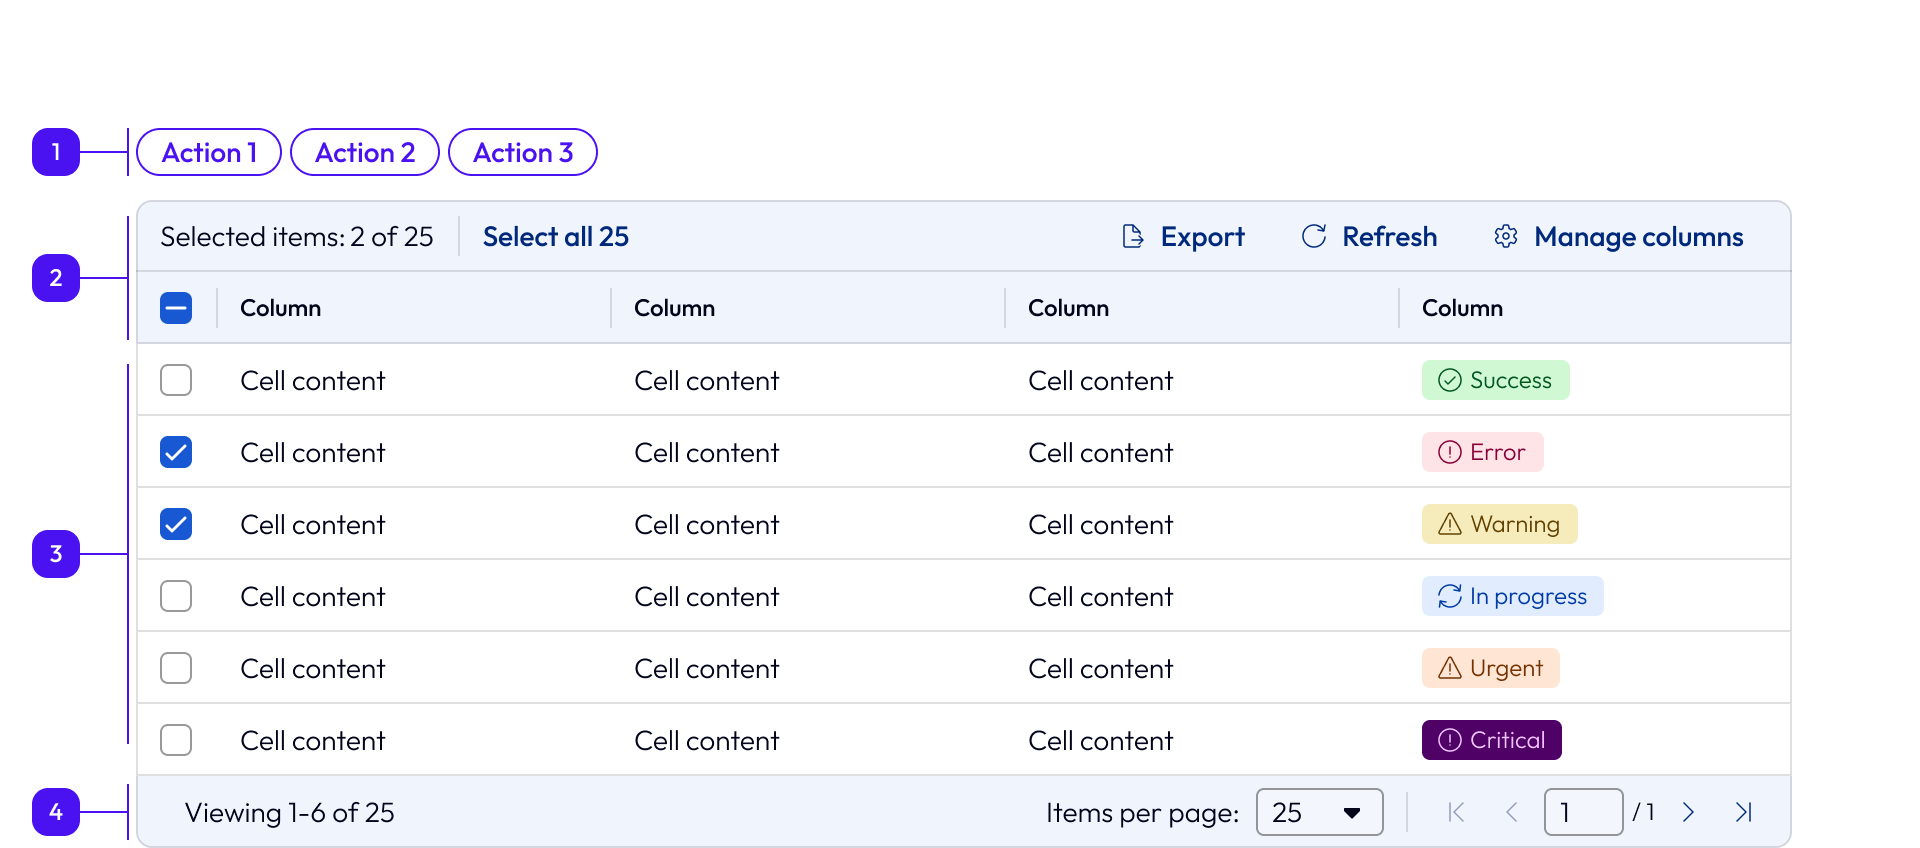Click the Success status badge
1920x848 pixels.
[1495, 380]
